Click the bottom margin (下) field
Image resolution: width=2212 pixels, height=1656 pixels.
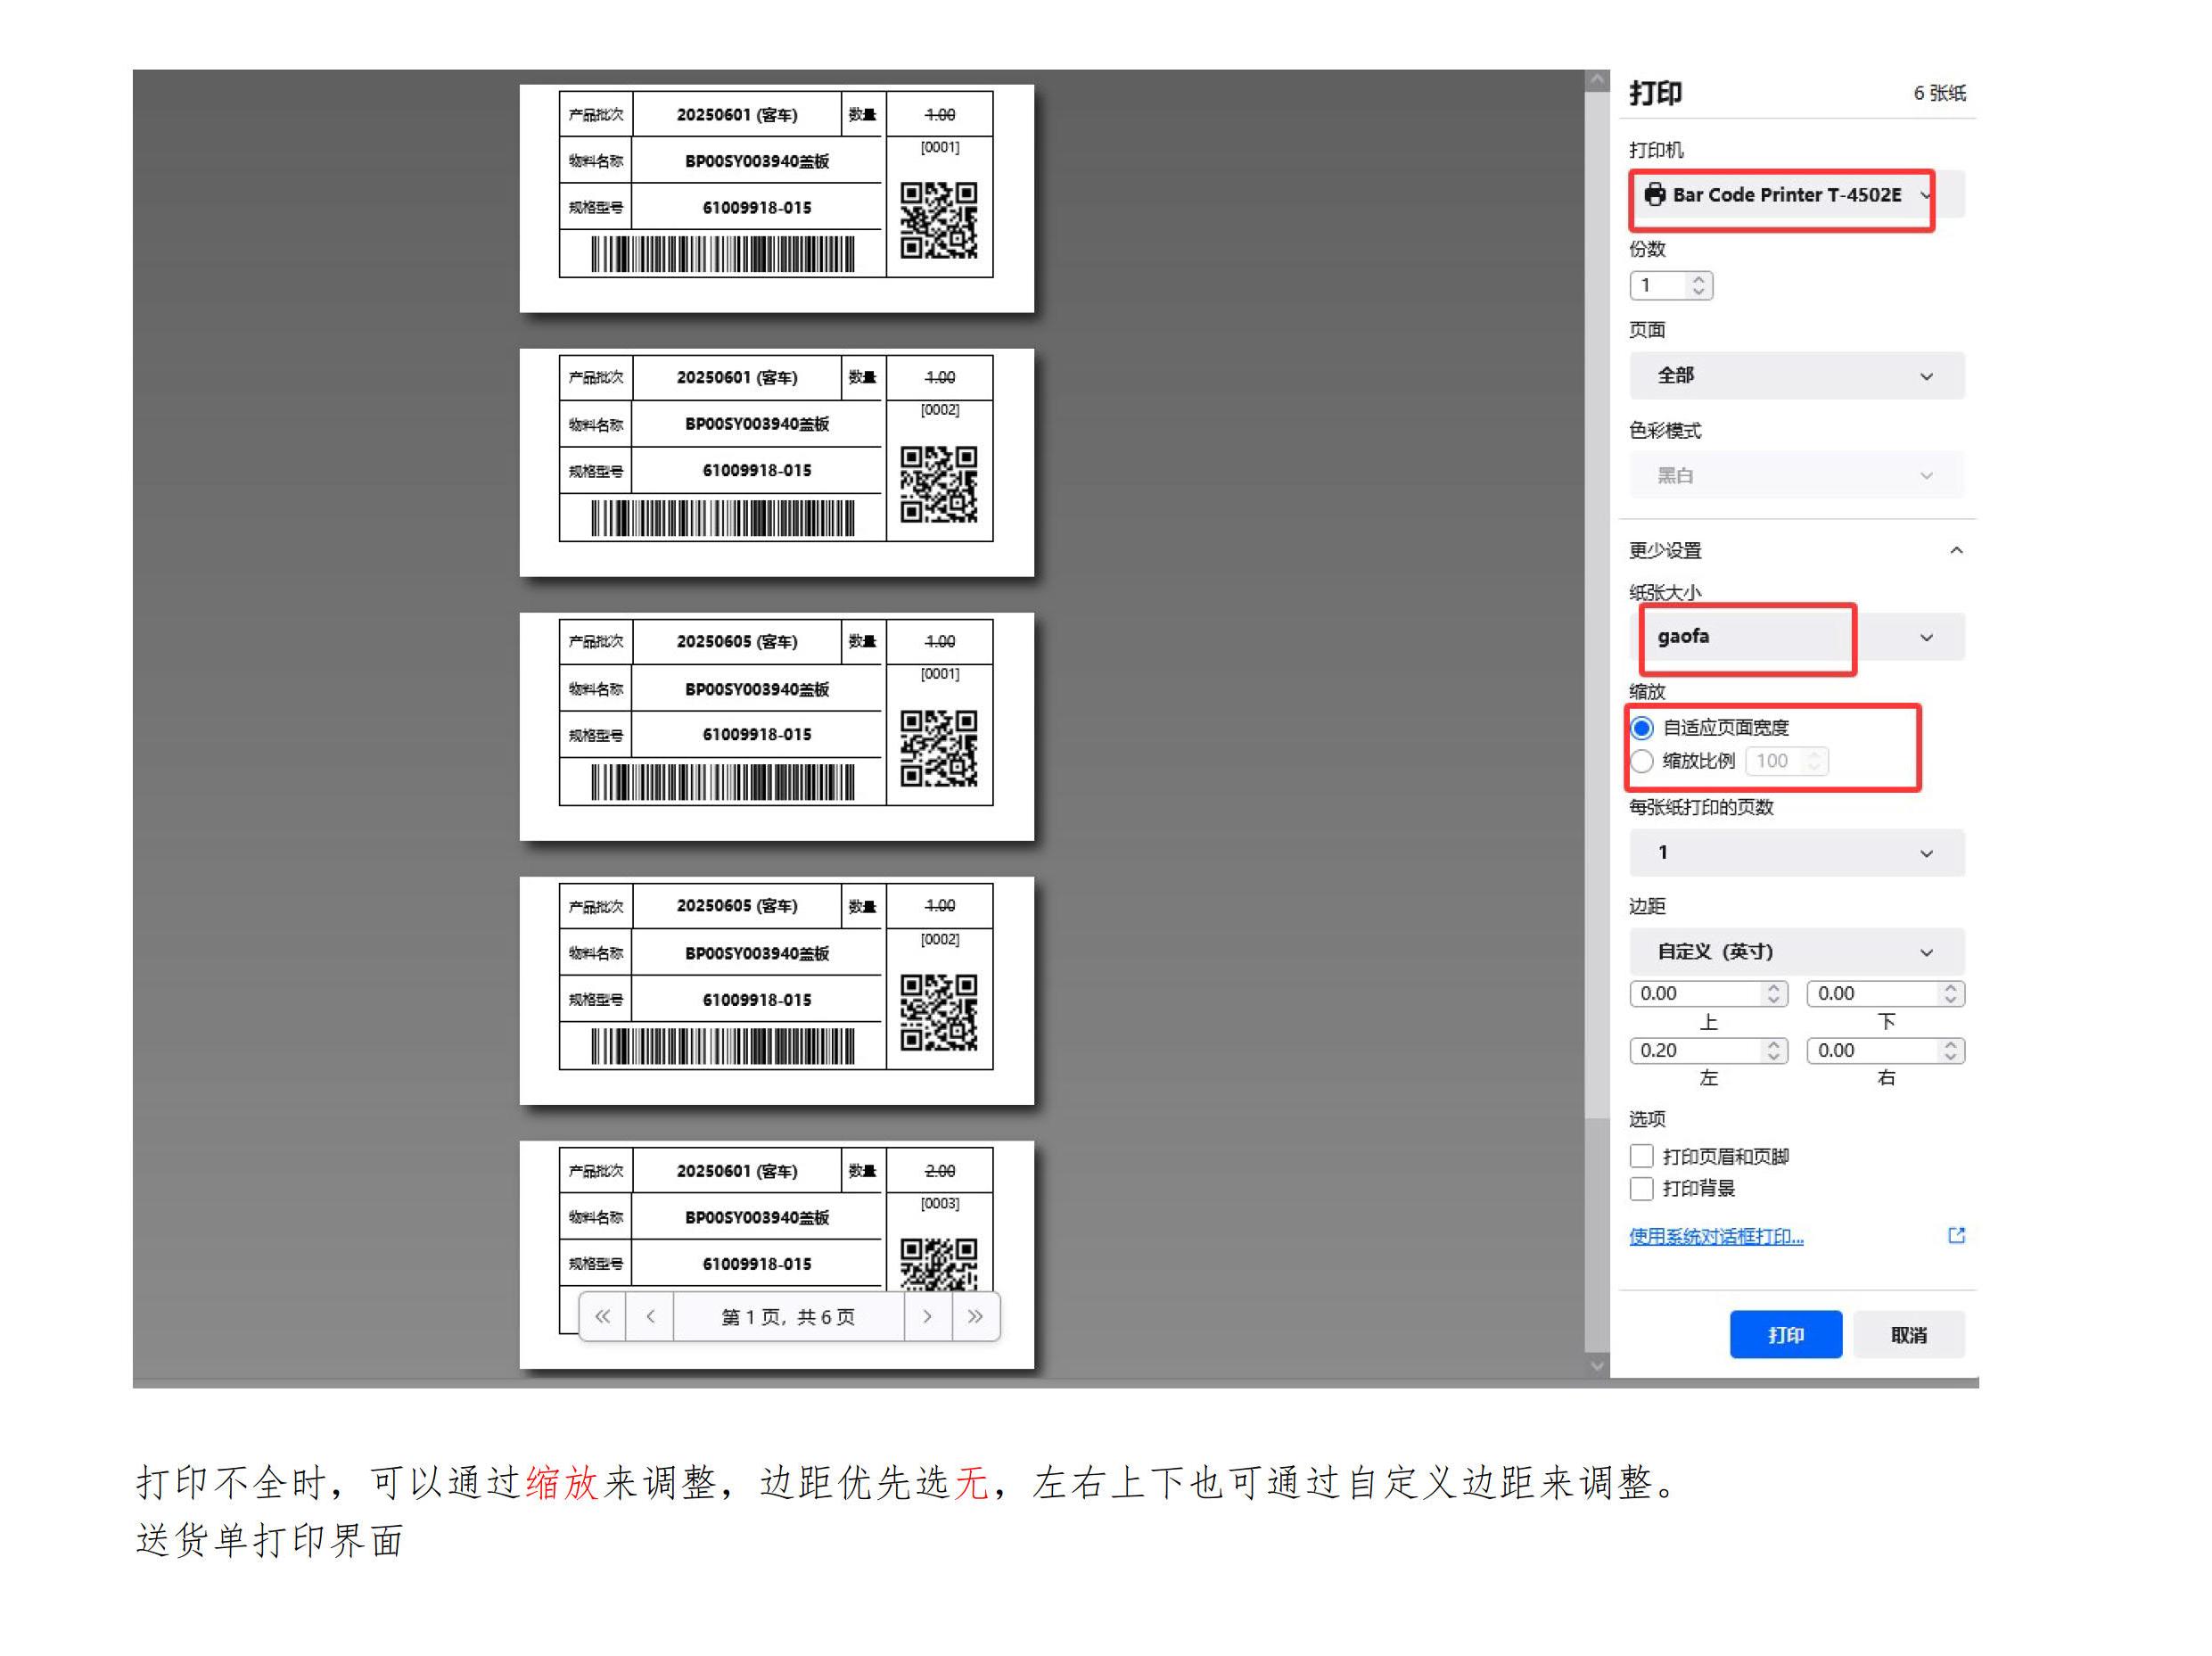[x=1885, y=993]
